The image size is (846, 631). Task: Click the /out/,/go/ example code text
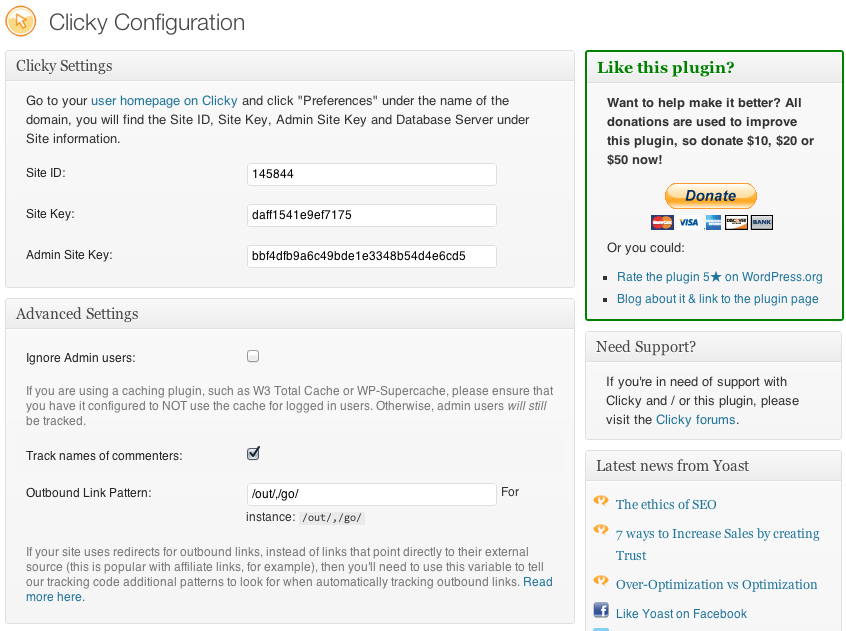[x=332, y=518]
